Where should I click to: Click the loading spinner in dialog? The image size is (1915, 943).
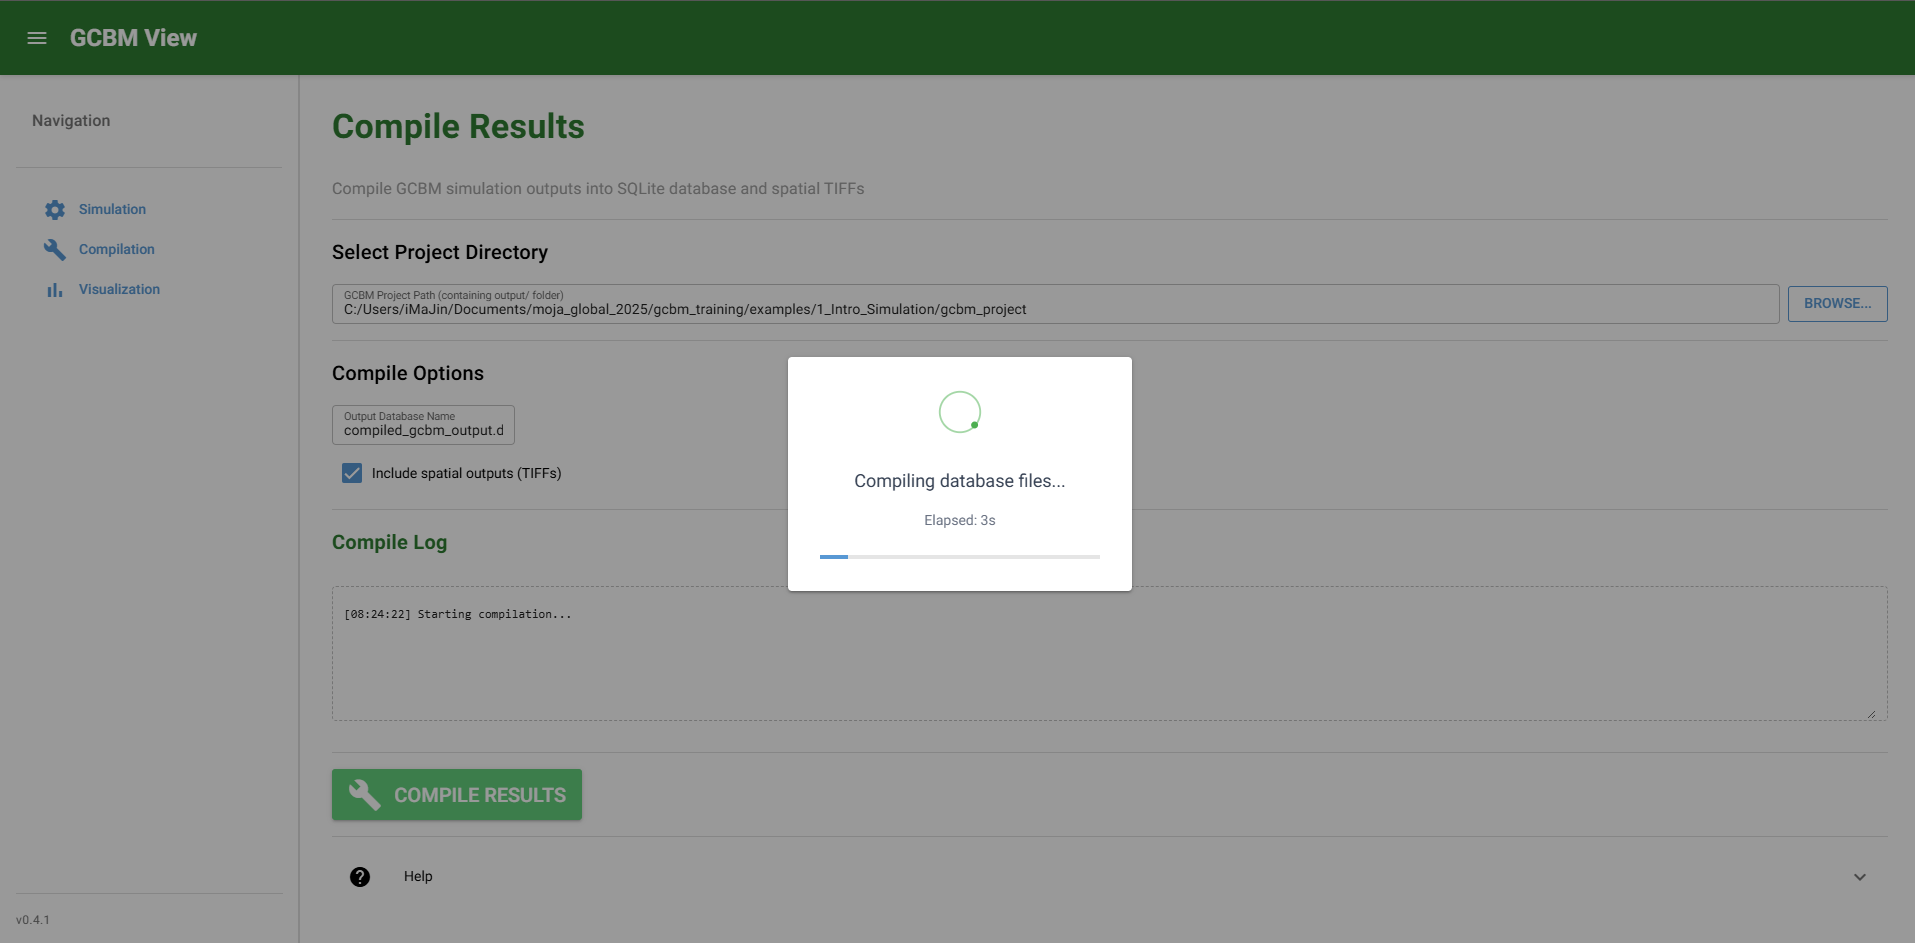tap(960, 412)
